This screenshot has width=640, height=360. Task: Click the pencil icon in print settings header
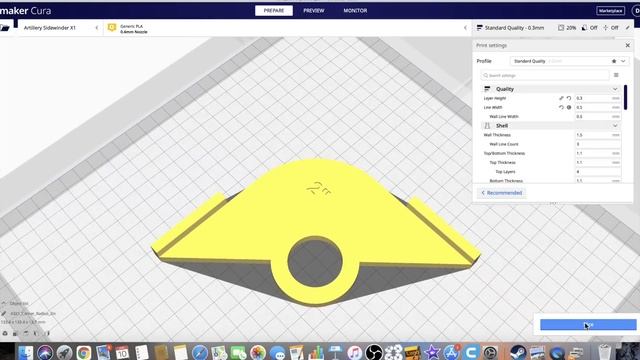click(627, 27)
